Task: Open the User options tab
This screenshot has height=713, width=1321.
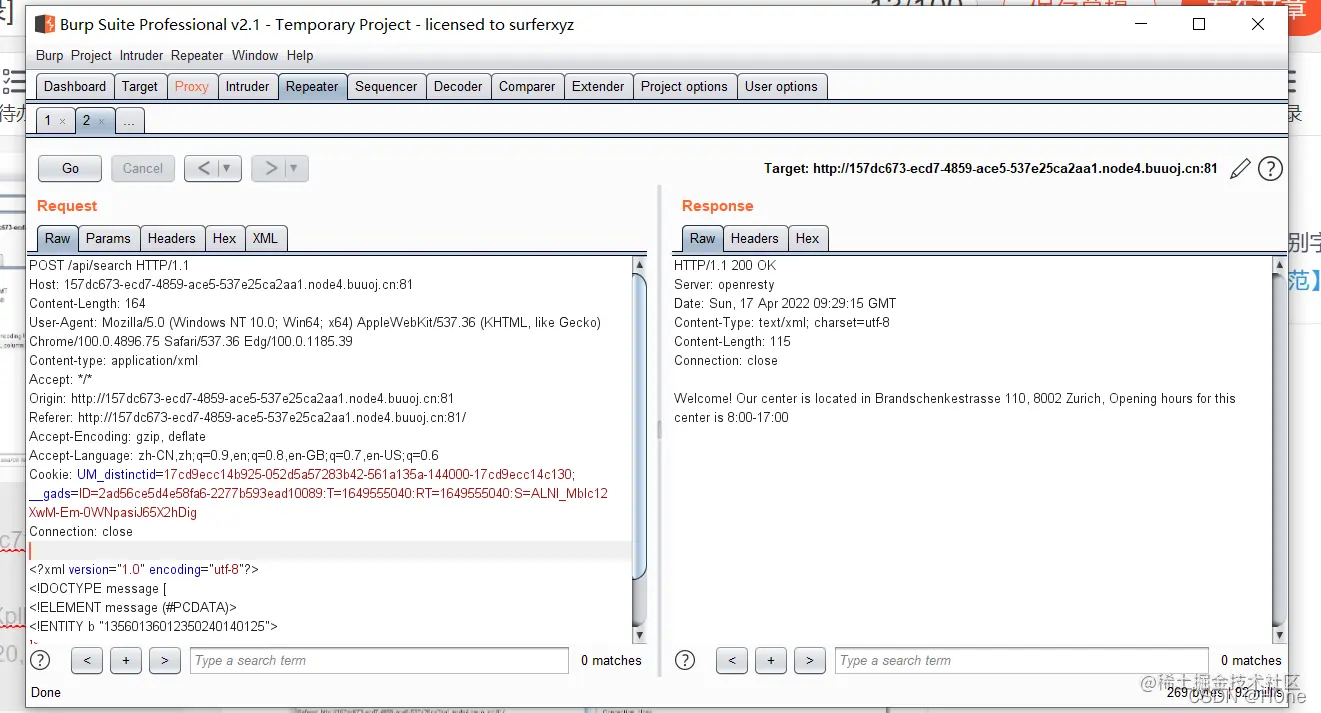Action: 781,86
